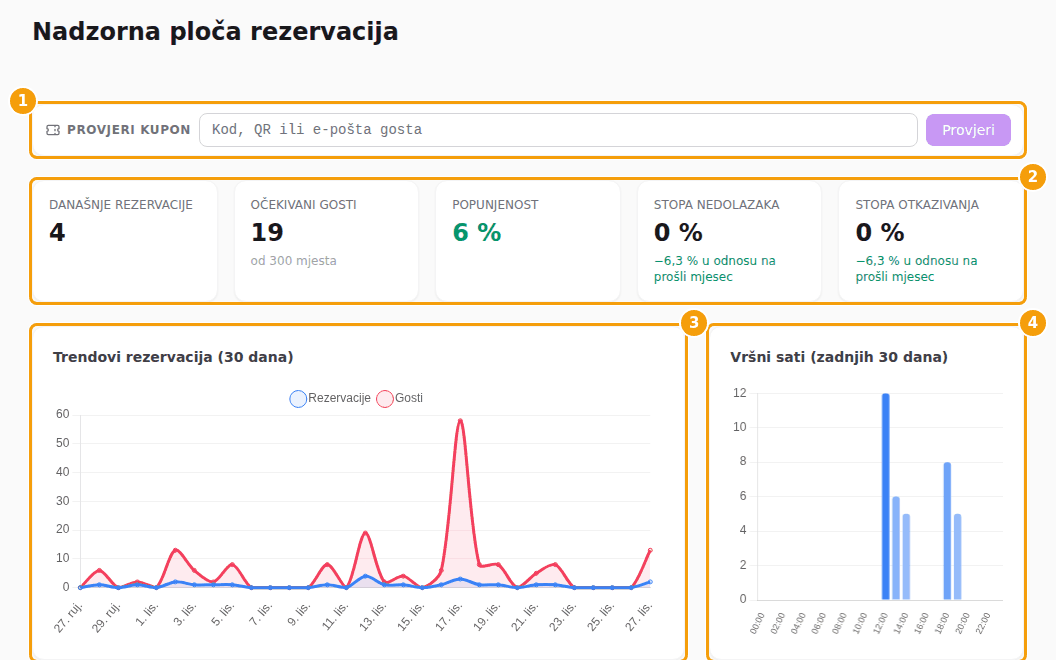Click the purple Provjeri button
1056x660 pixels.
(x=968, y=130)
